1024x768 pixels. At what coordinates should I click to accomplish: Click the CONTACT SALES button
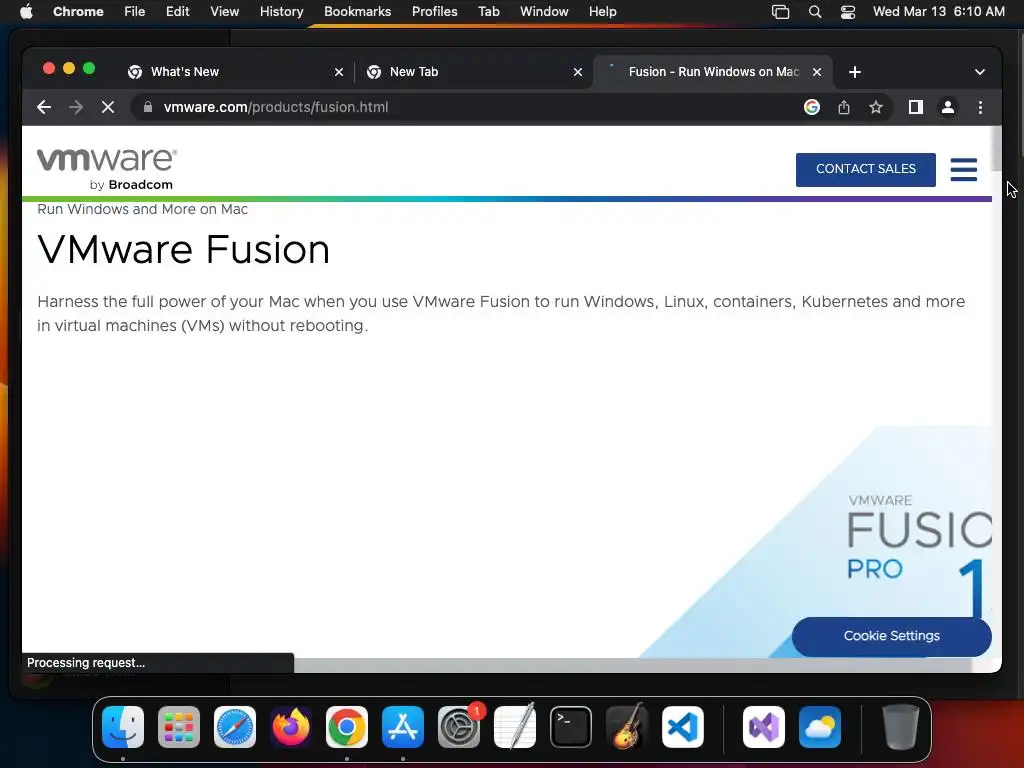click(865, 169)
